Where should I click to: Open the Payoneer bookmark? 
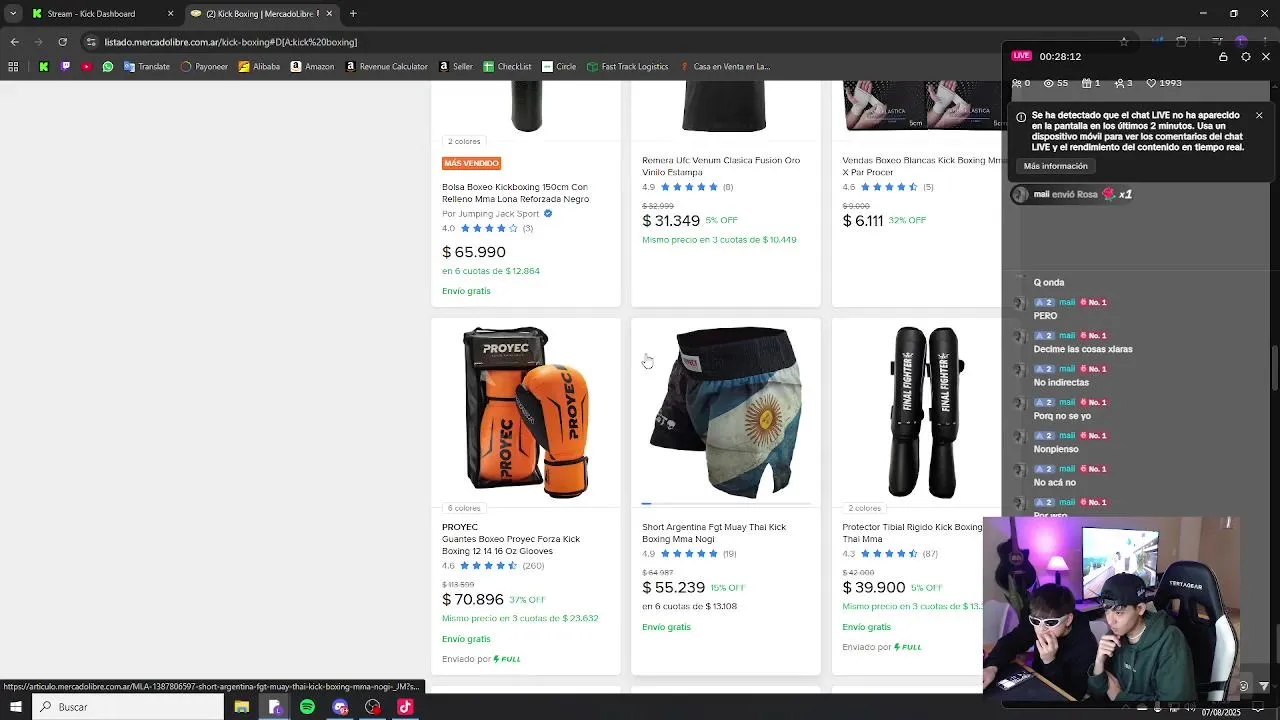204,66
